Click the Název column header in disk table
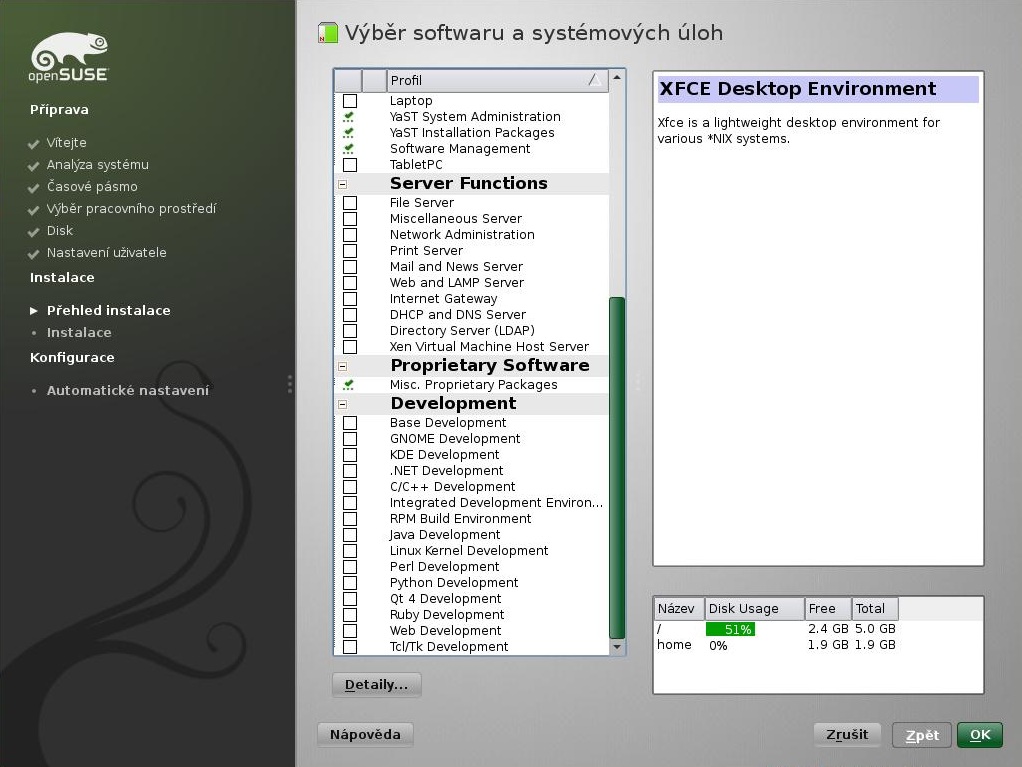Viewport: 1022px width, 767px height. click(679, 609)
